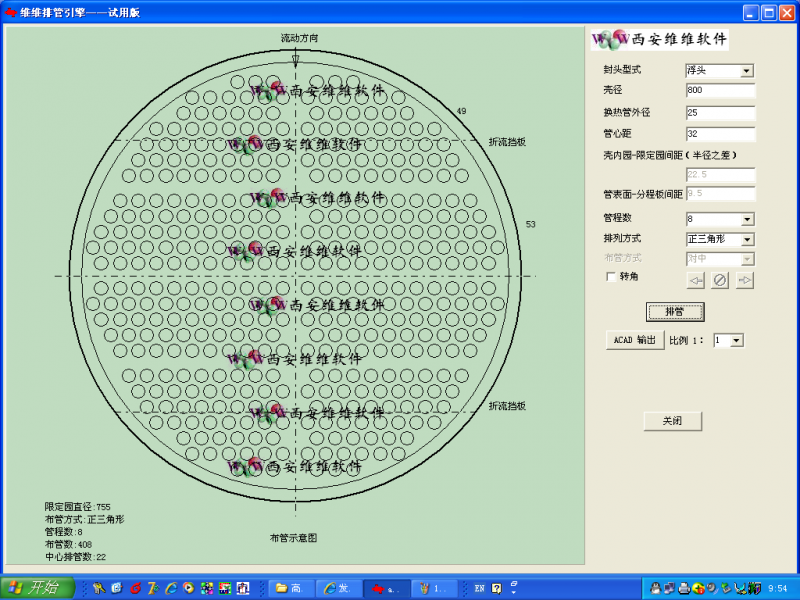Click the EN input language indicator

[480, 588]
